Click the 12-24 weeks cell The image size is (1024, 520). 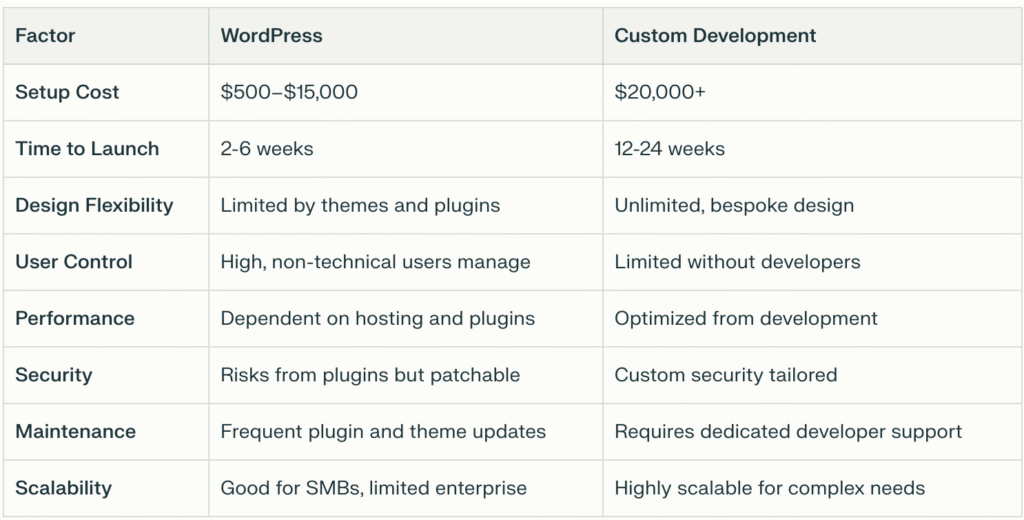pyautogui.click(x=669, y=149)
